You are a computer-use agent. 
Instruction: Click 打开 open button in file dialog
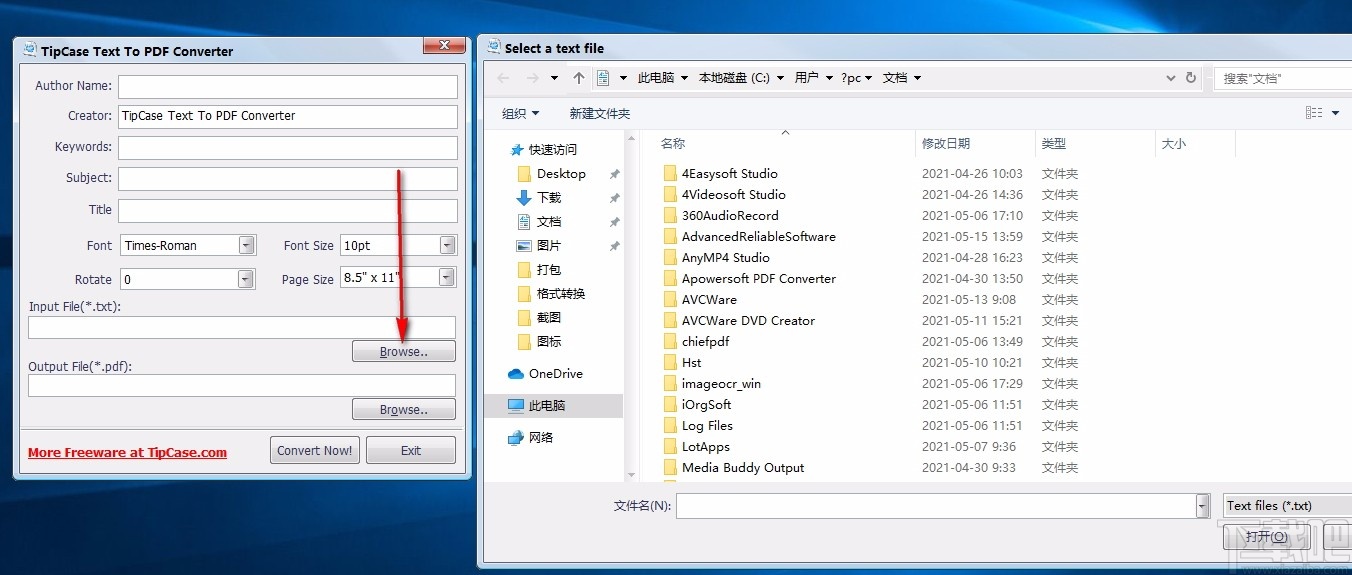[1266, 537]
